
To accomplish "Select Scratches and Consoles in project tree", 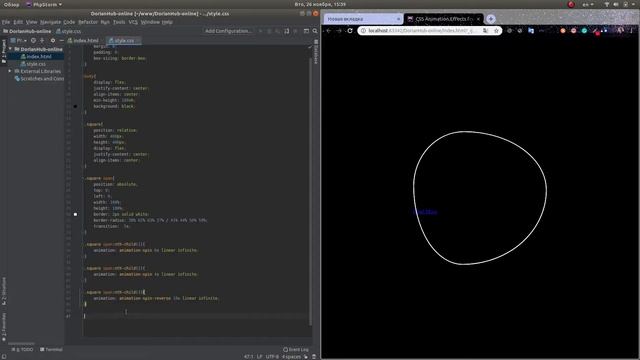I will click(39, 78).
